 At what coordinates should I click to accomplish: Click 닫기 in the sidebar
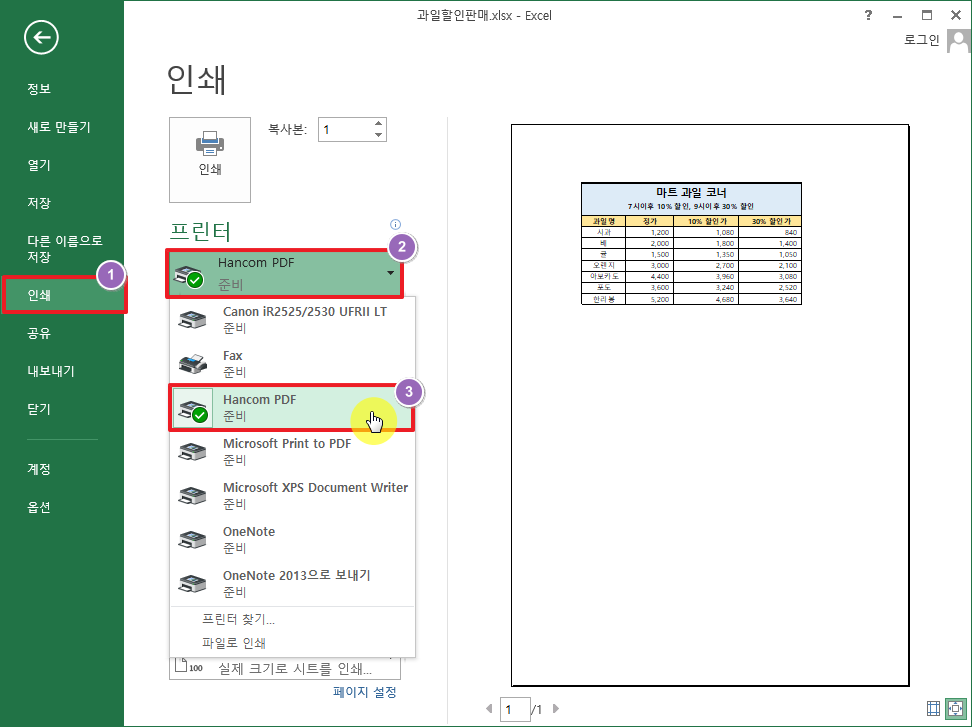38,409
